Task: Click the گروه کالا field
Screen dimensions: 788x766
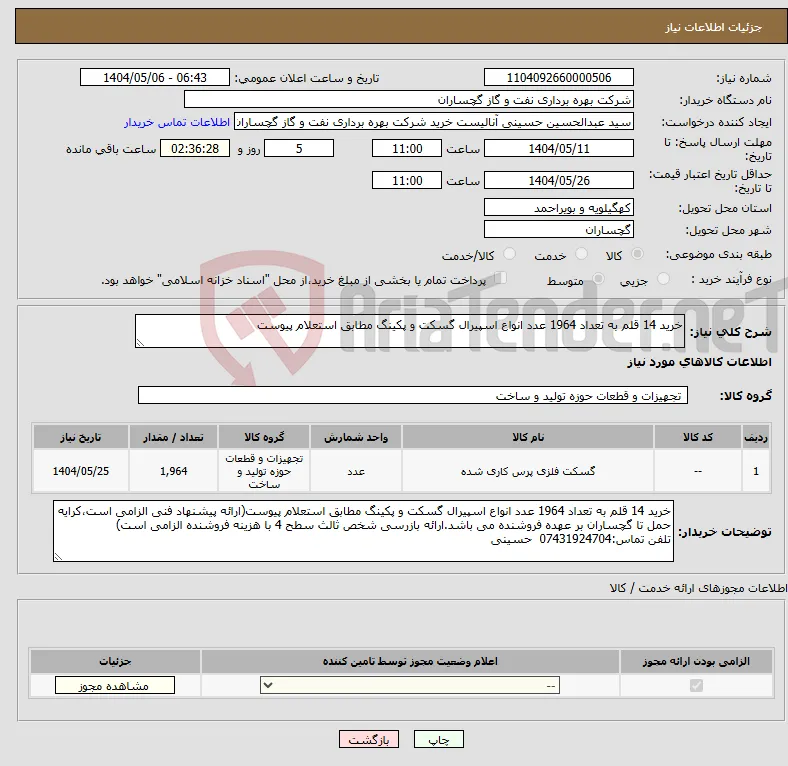Action: (413, 395)
